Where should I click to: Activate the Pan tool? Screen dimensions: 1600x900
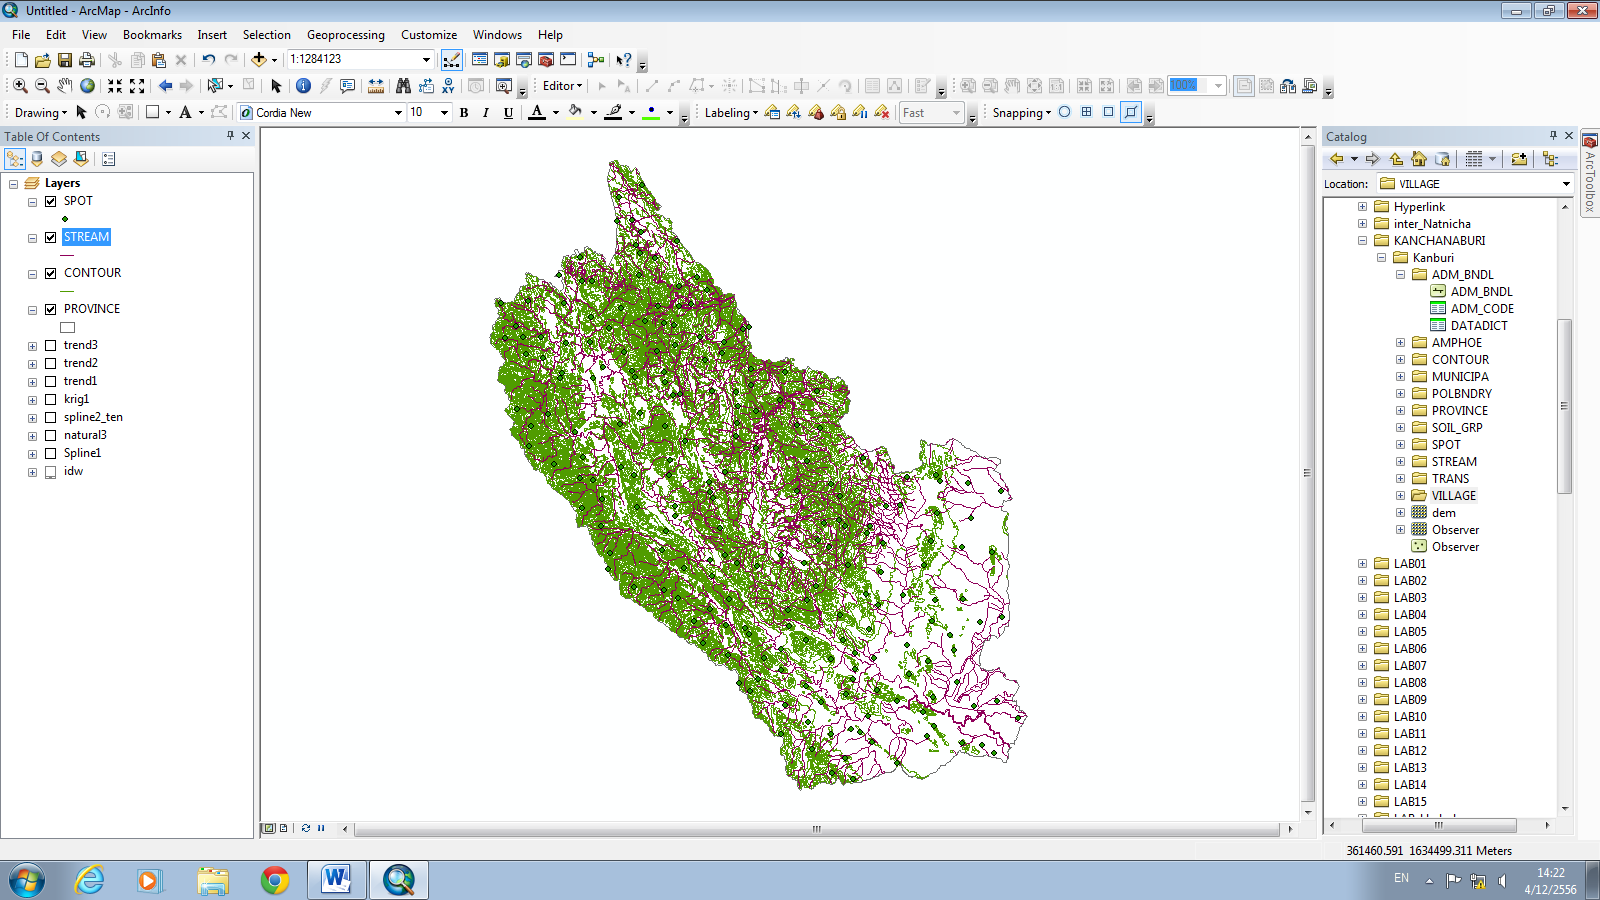(x=64, y=84)
